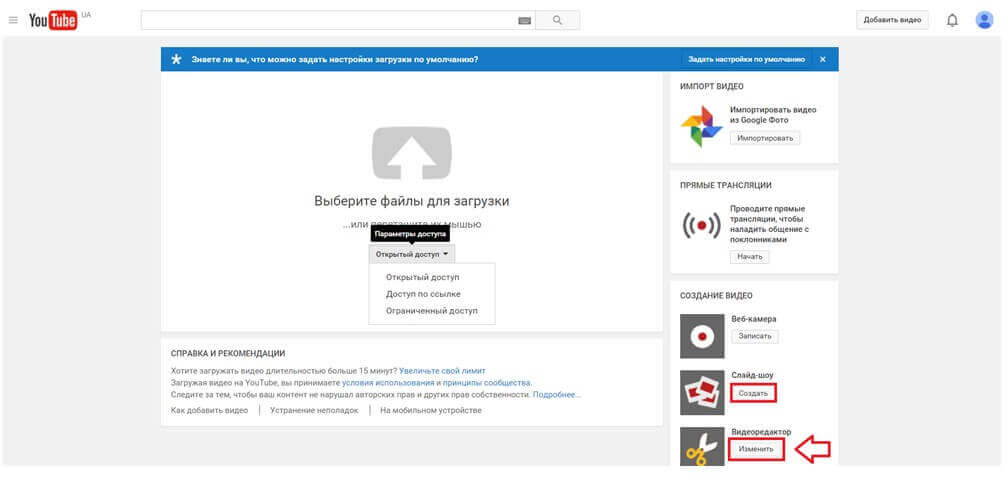
Task: Click the Google Photos pinwheel icon
Action: [x=701, y=126]
